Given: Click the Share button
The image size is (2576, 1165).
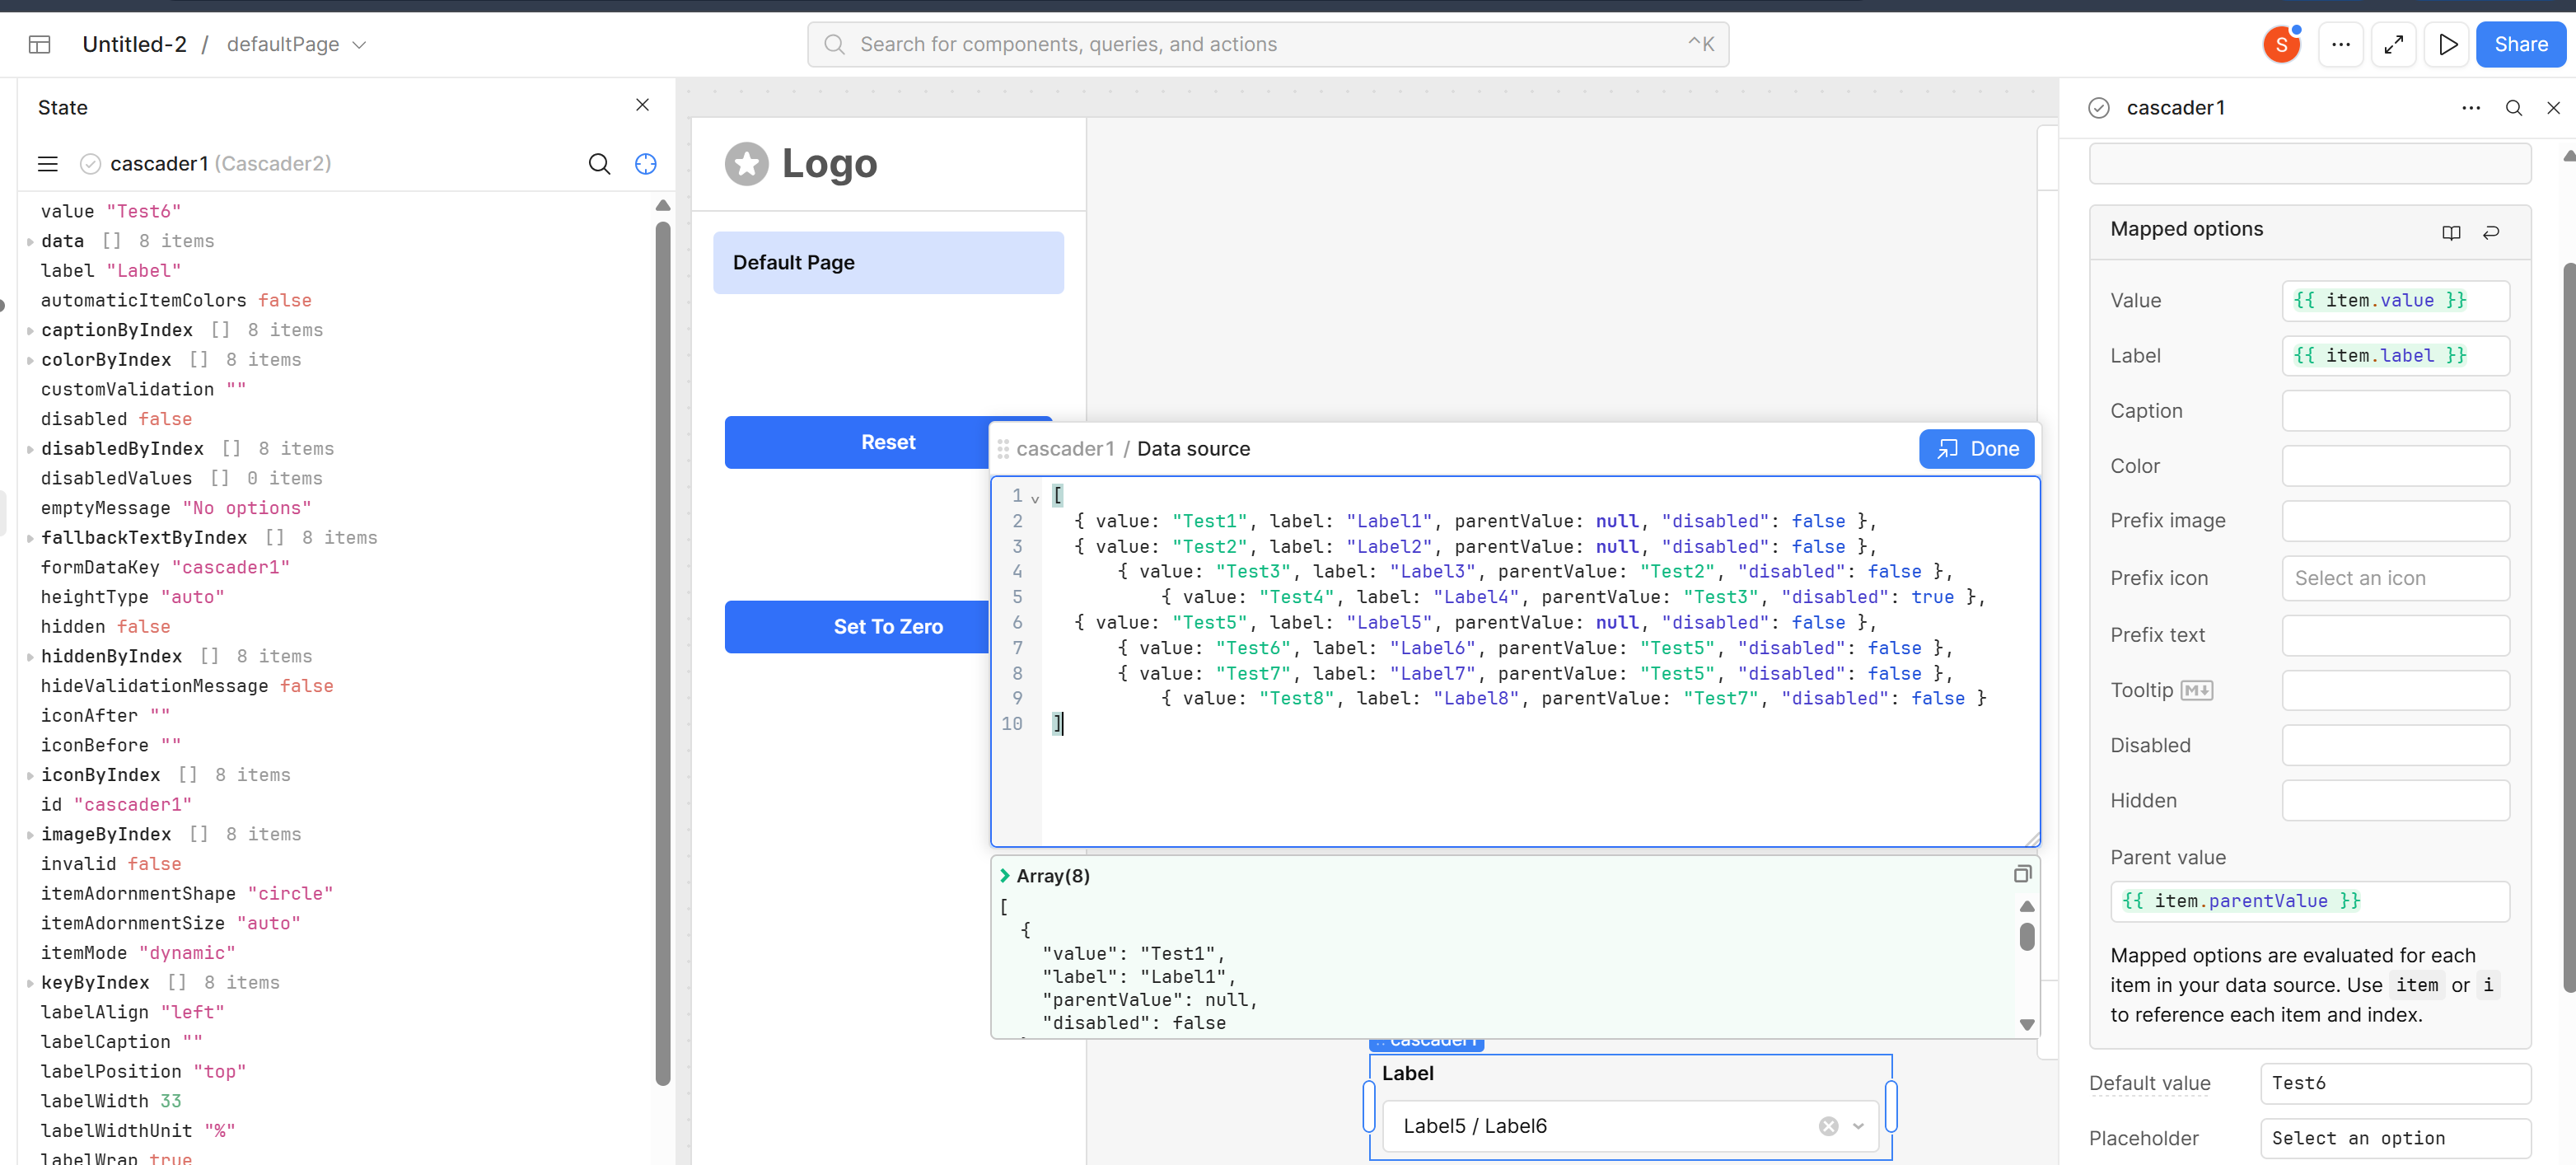Looking at the screenshot, I should pos(2520,44).
